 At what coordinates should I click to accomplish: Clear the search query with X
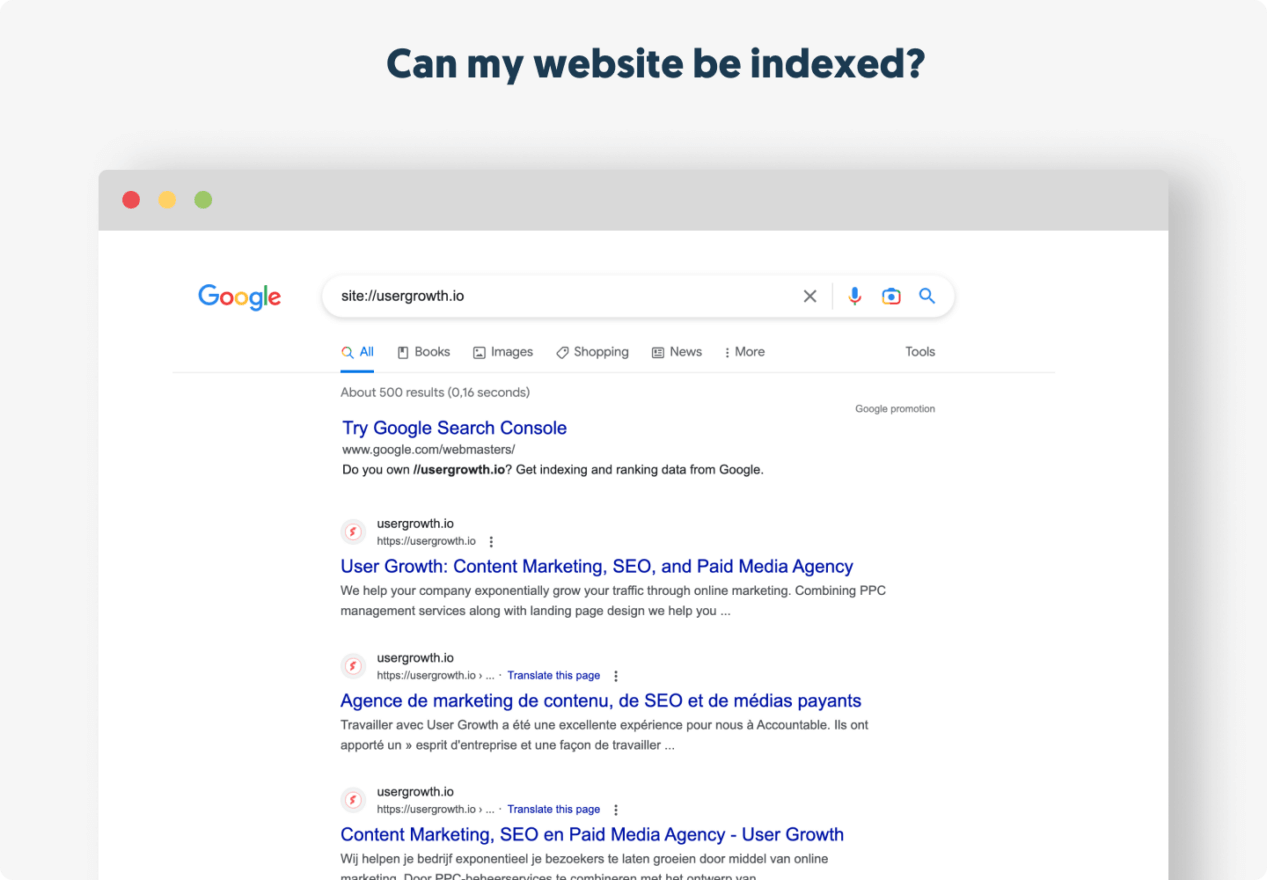(x=810, y=296)
